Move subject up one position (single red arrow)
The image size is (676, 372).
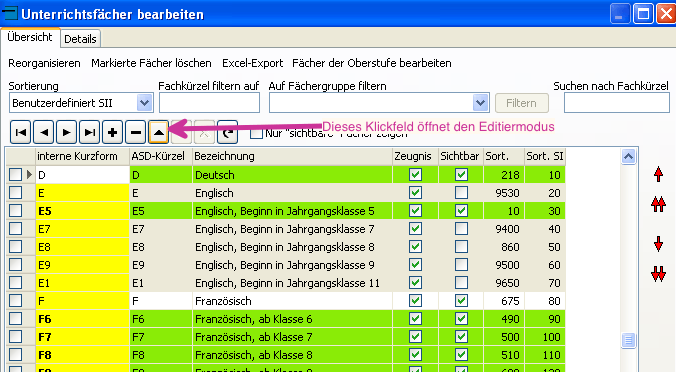pos(658,175)
